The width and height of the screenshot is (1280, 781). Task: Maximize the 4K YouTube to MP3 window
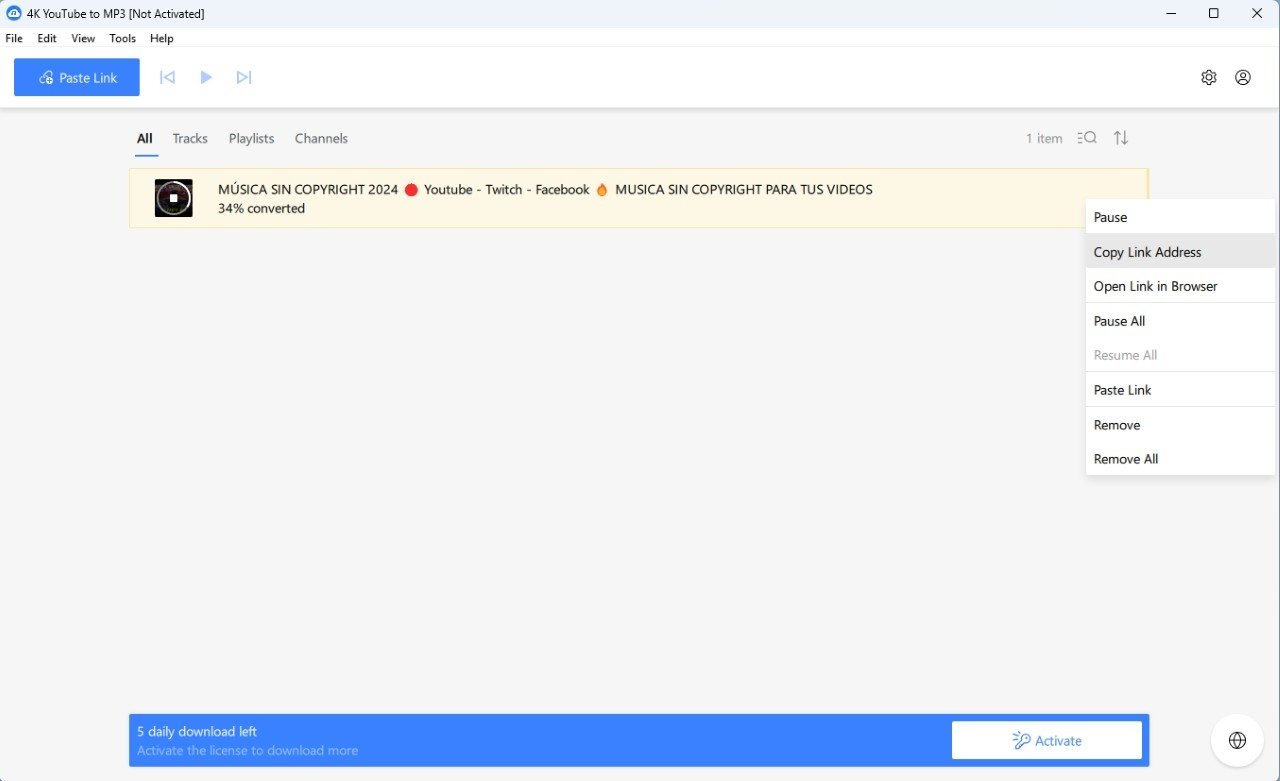tap(1214, 13)
